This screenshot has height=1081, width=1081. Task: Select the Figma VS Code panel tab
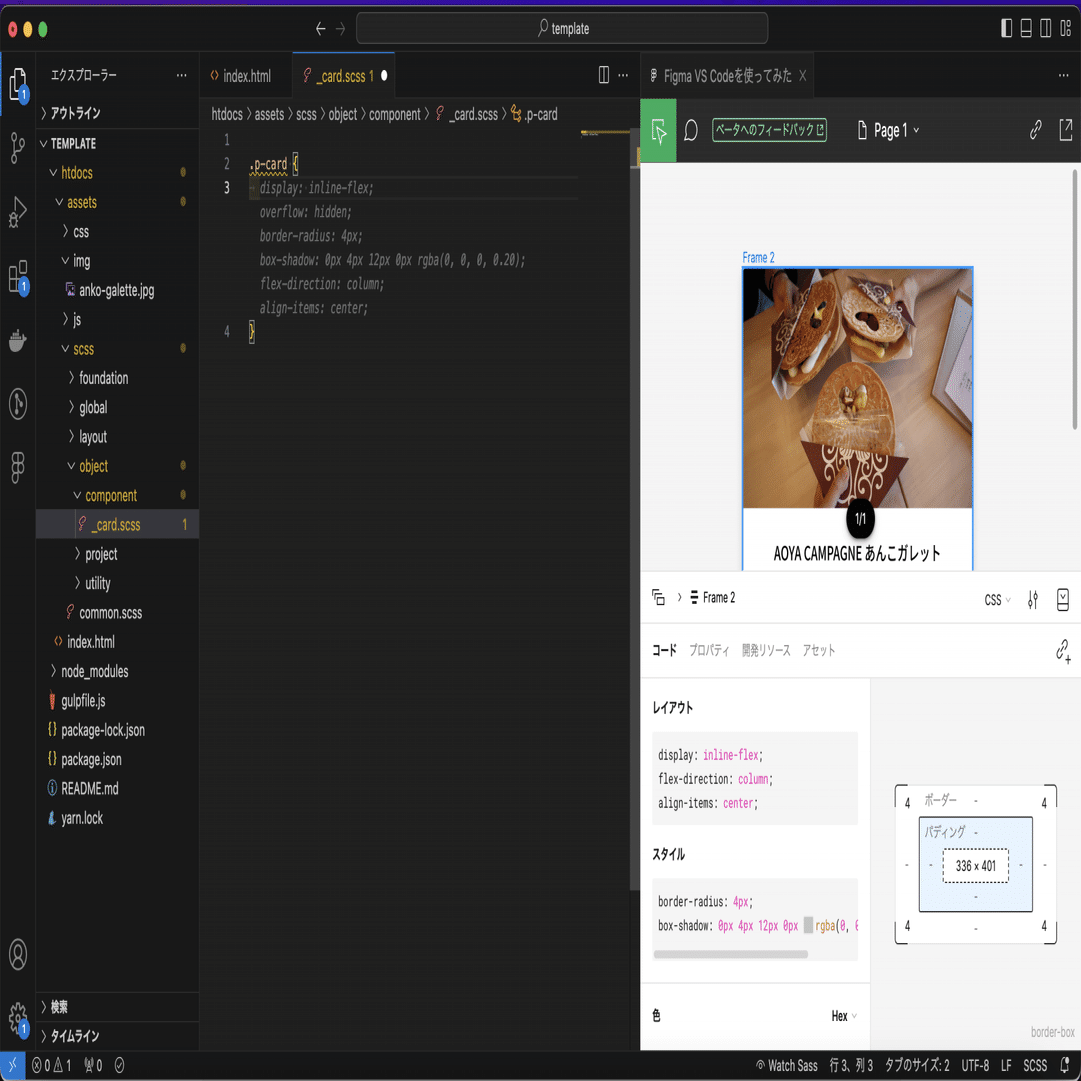[727, 76]
